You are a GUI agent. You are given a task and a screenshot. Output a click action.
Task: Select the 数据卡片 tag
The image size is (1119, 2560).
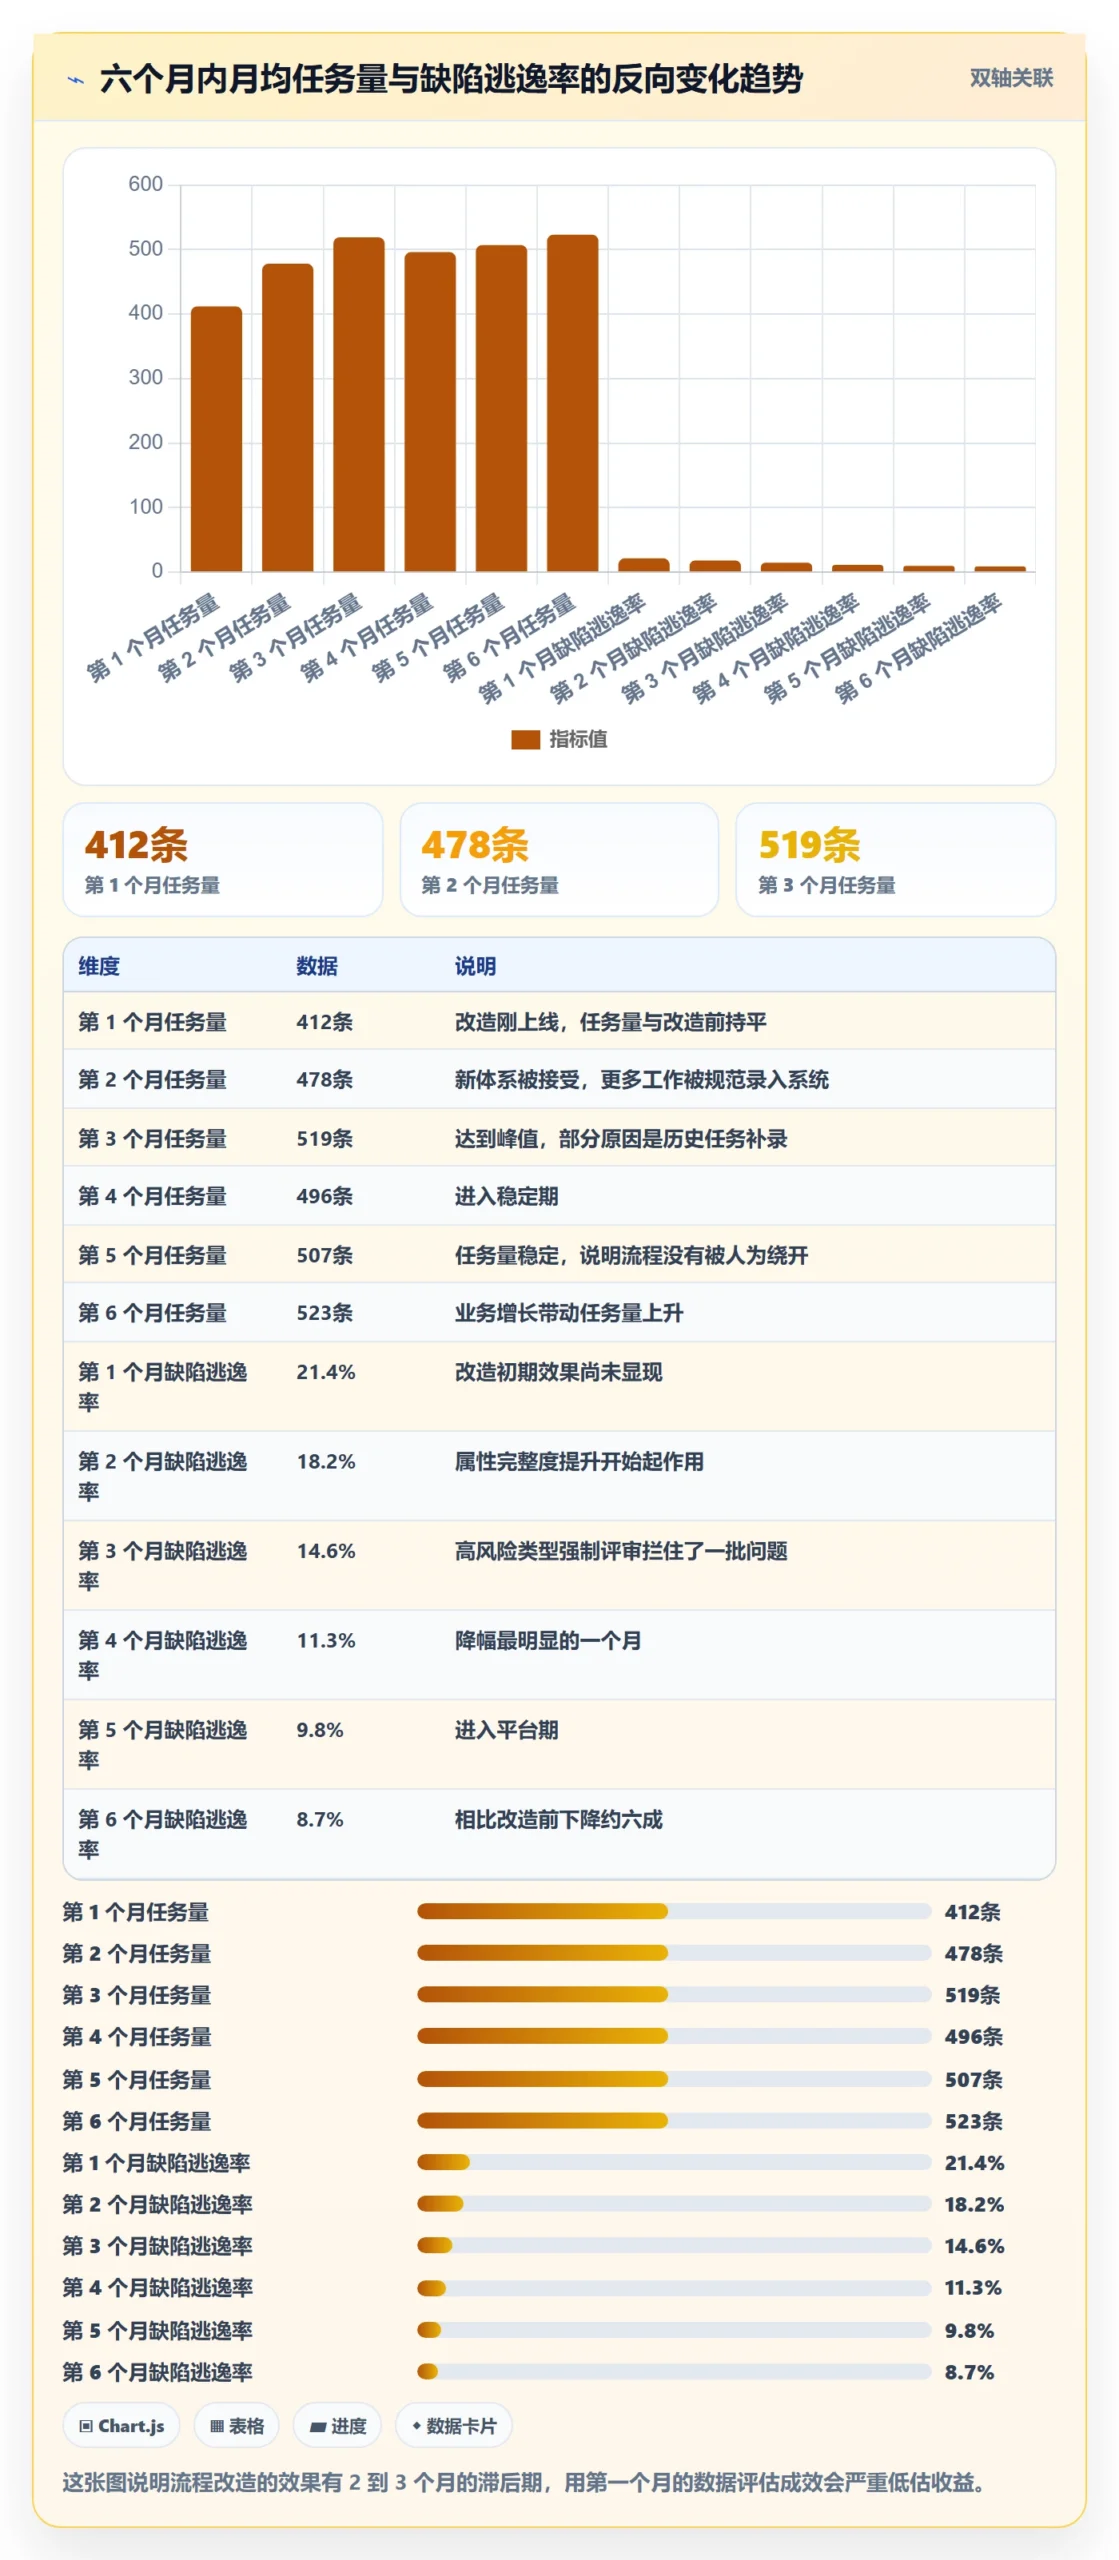click(x=454, y=2426)
